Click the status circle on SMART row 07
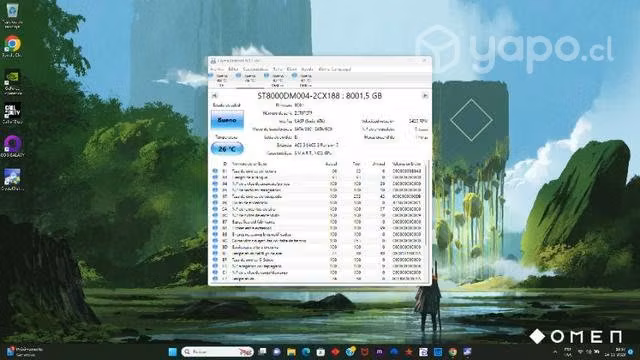 pyautogui.click(x=215, y=196)
